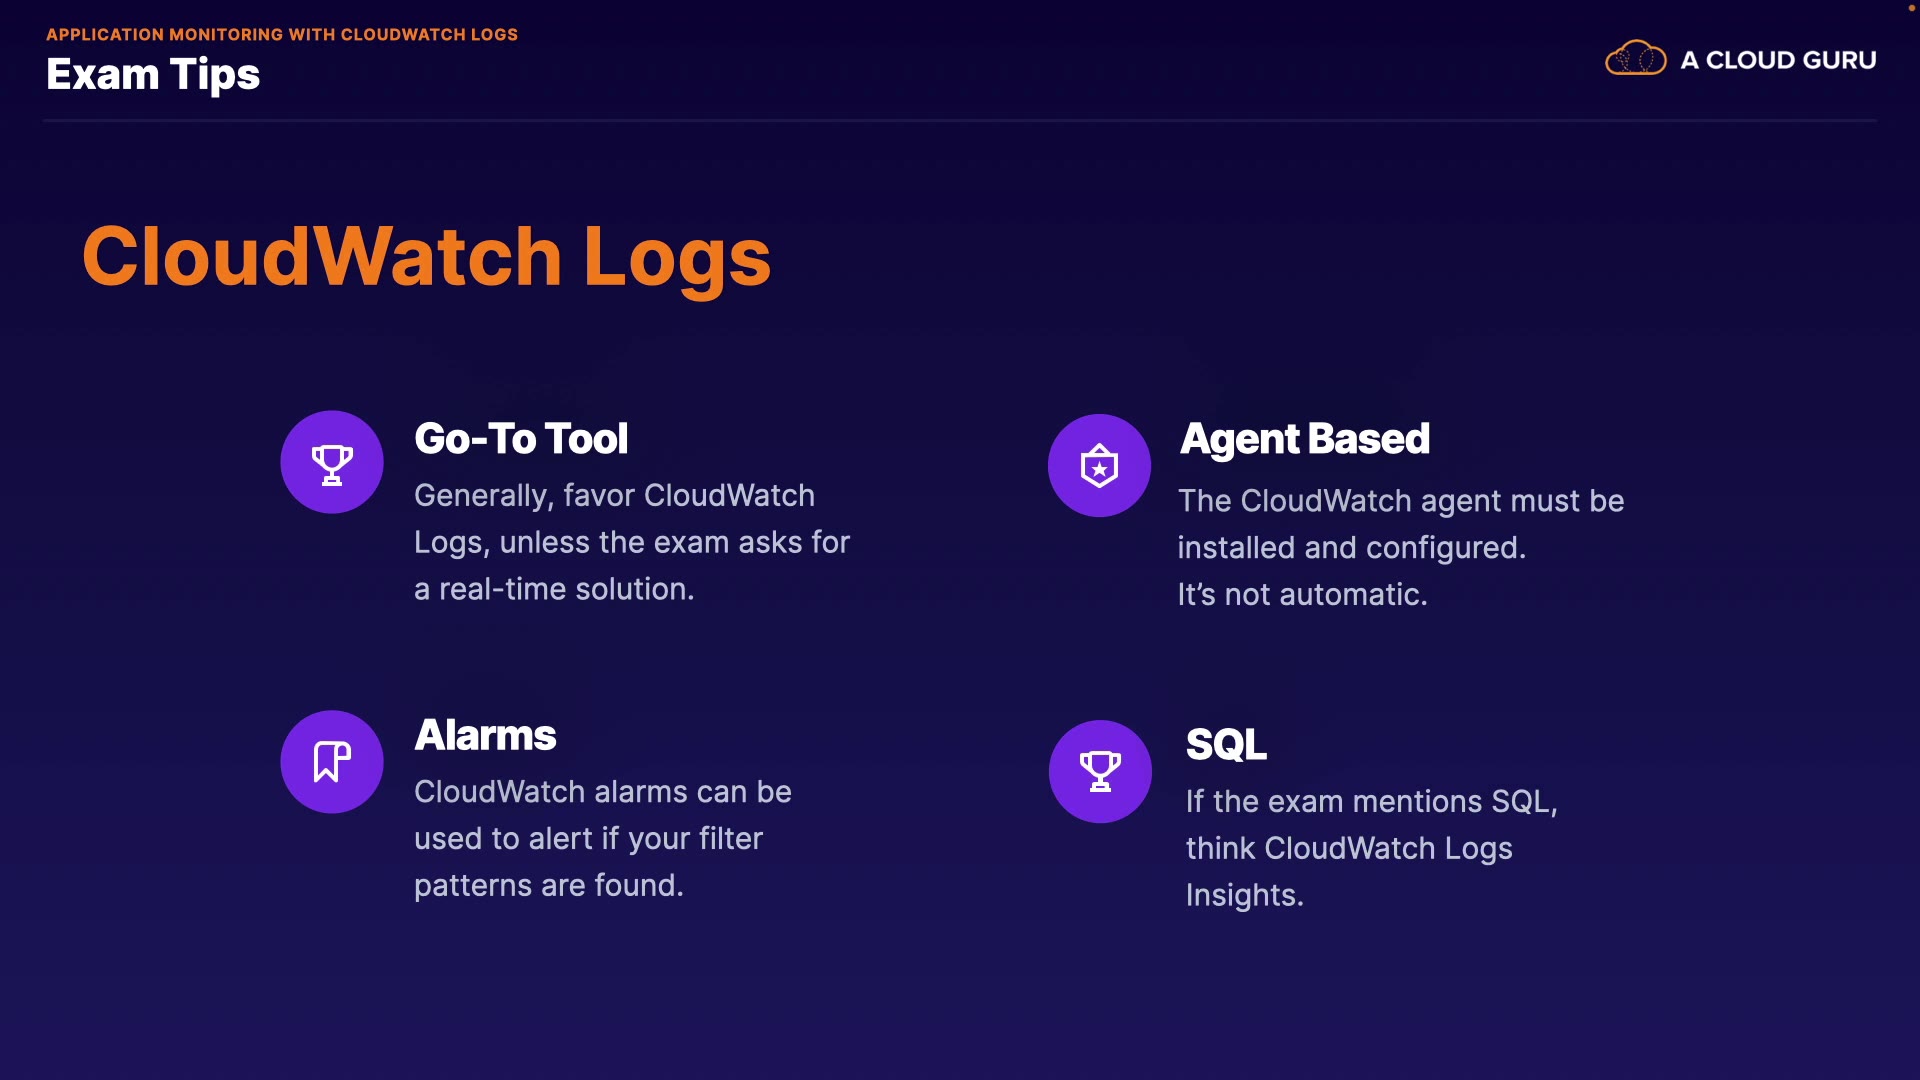Click the shield star icon beside Agent Based
This screenshot has width=1920, height=1080.
[1099, 466]
